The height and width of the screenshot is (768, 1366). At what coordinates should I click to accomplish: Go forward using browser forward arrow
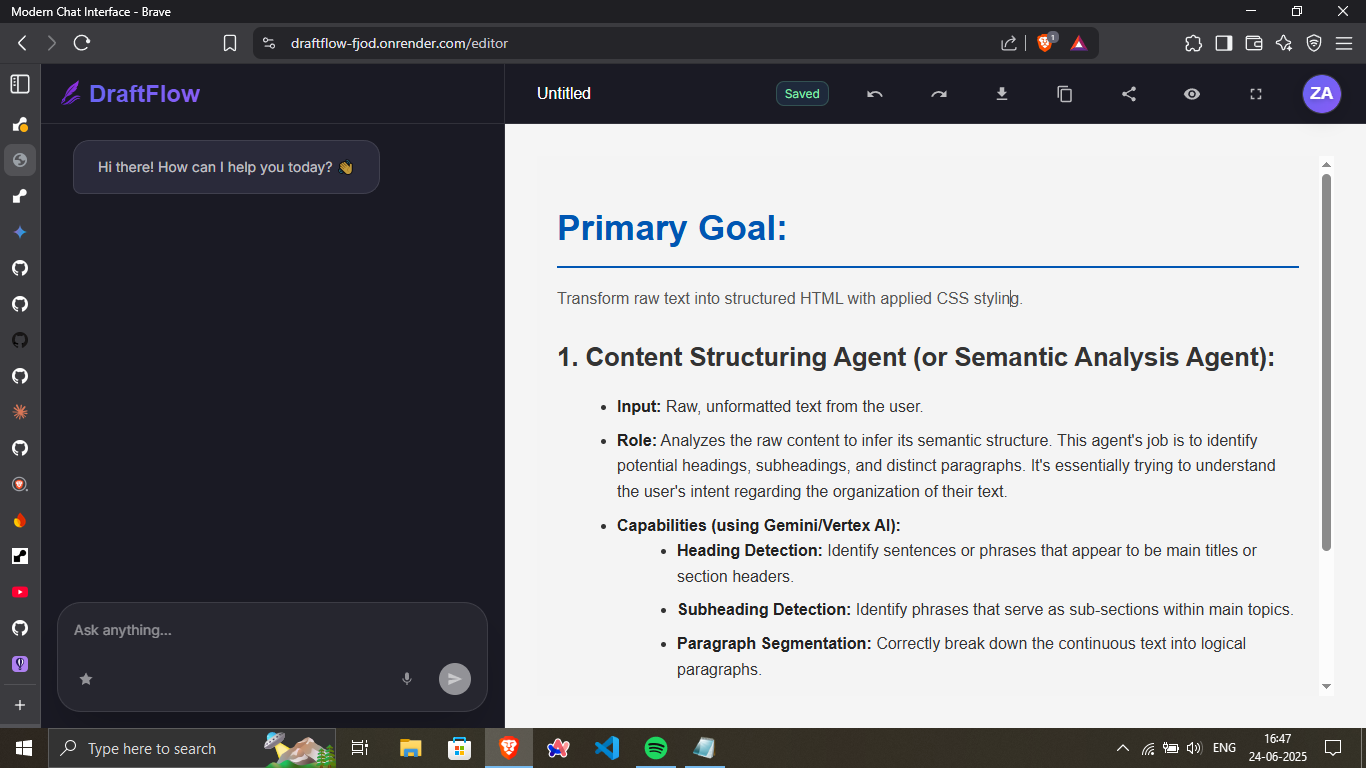(52, 43)
